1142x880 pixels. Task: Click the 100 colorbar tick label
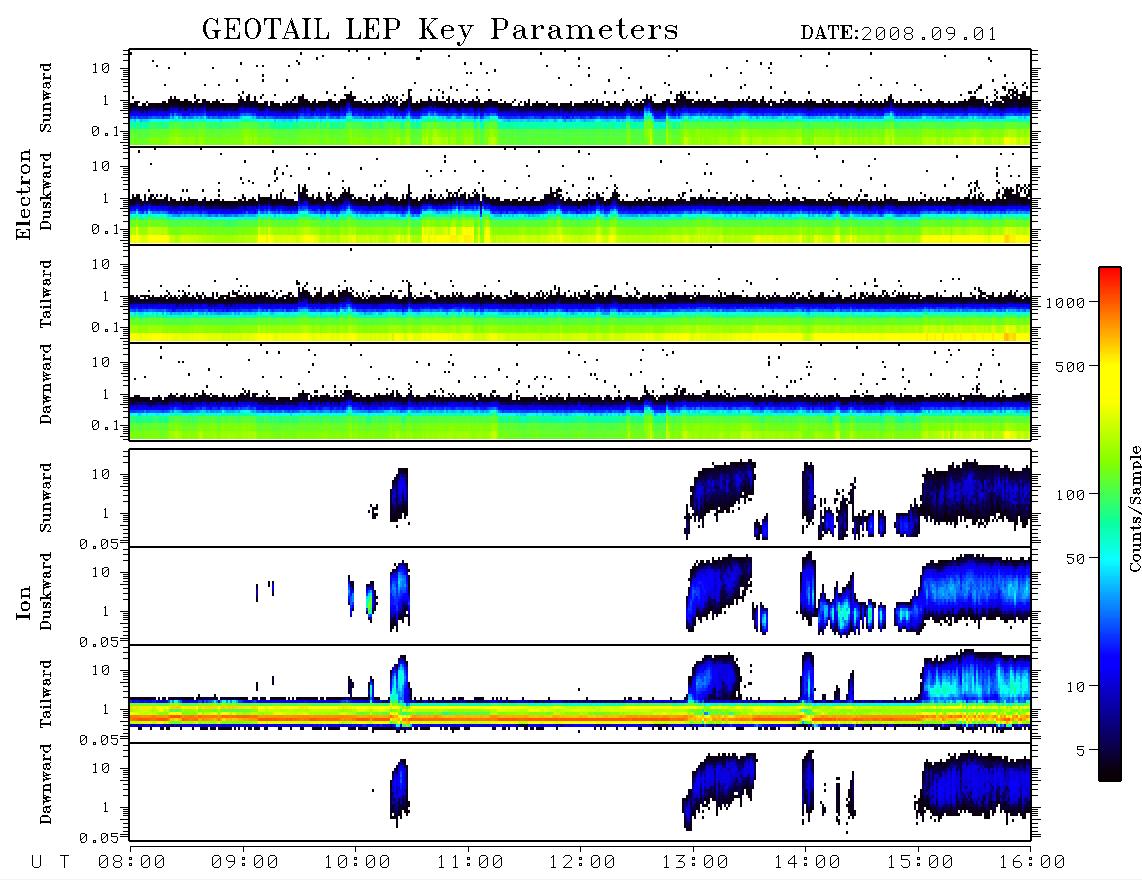tap(1070, 495)
